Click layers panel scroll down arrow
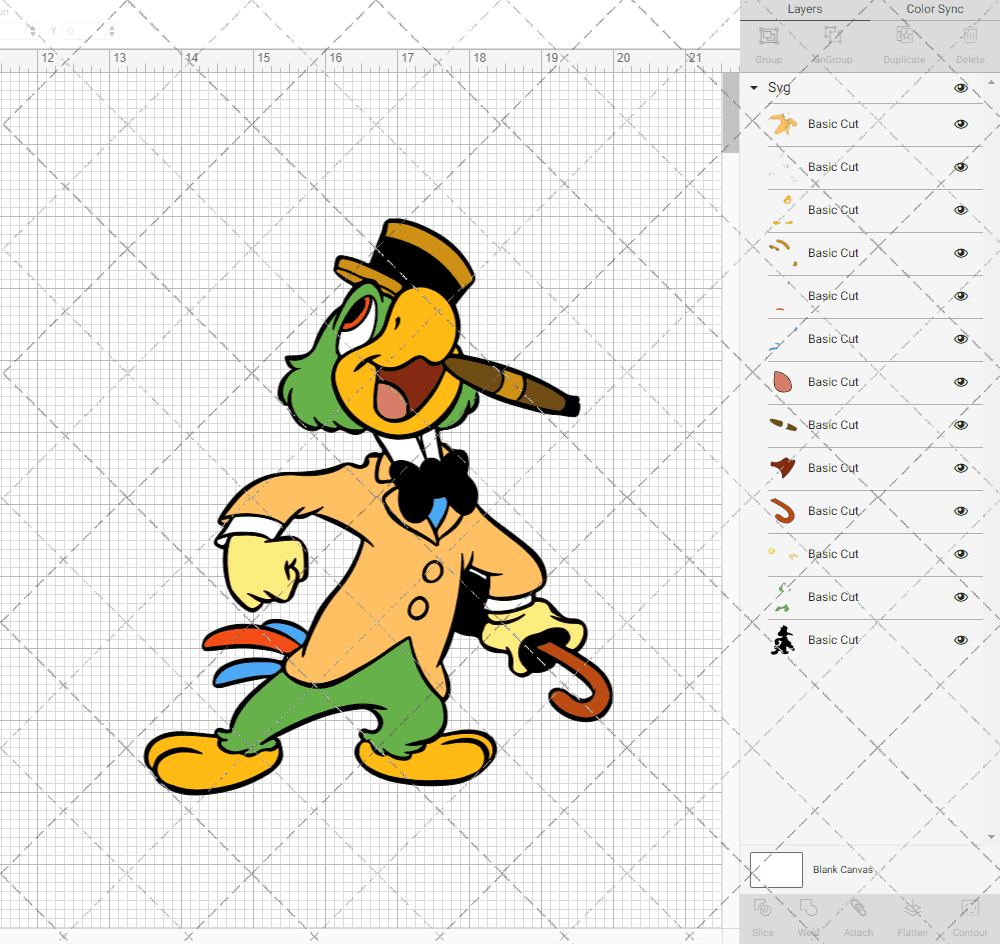Screen dimensions: 1000x944 [990, 837]
